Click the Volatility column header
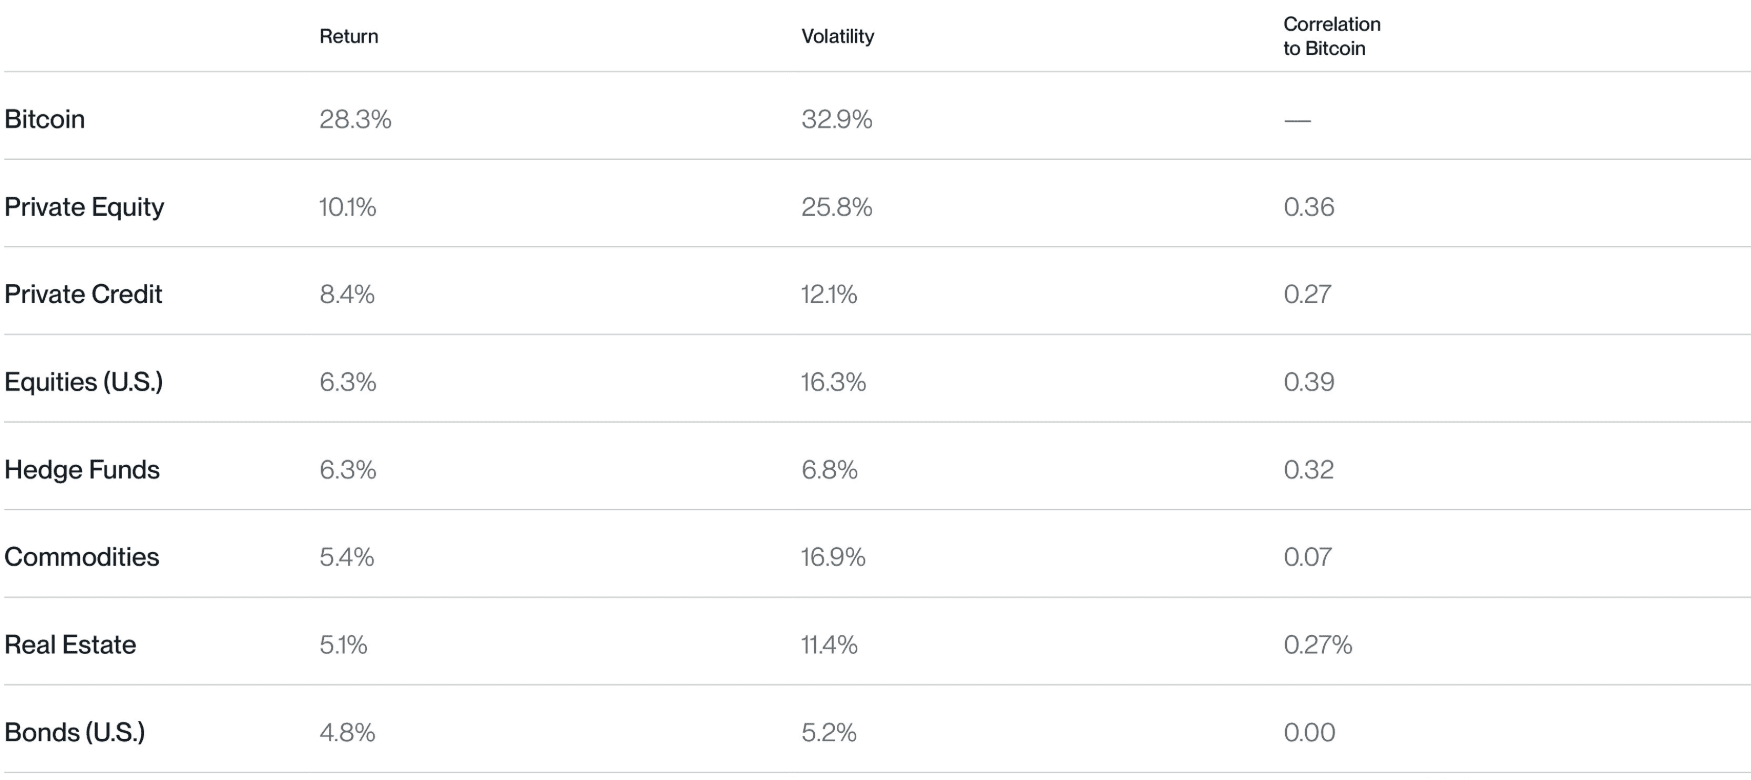The height and width of the screenshot is (780, 1751). point(837,36)
